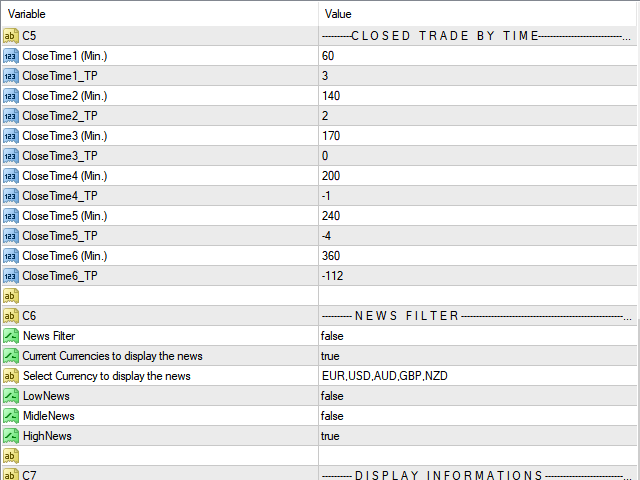Click the string icon beside Select Currency row
Viewport: 640px width, 480px height.
pos(11,376)
